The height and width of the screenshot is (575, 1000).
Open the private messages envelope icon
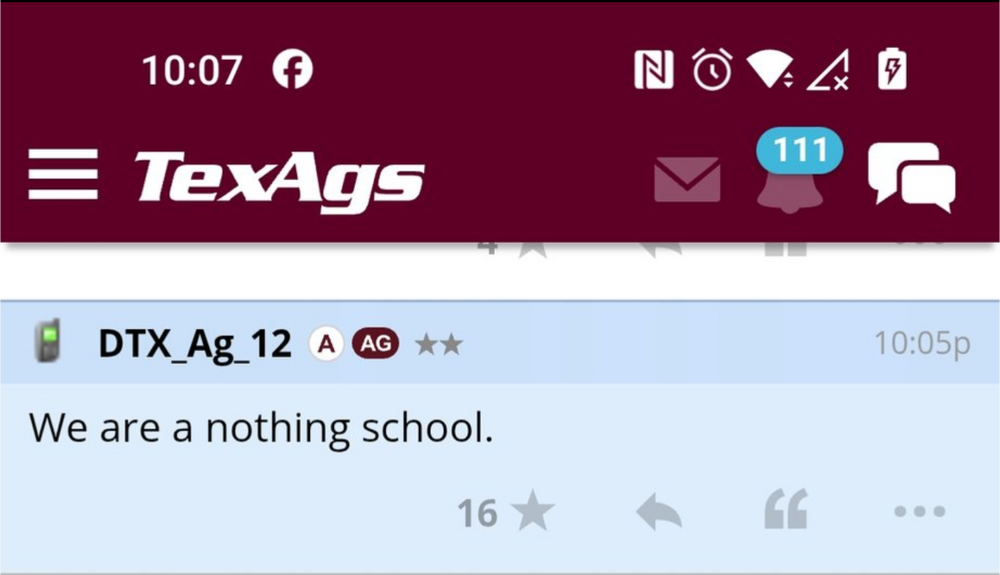tap(687, 179)
